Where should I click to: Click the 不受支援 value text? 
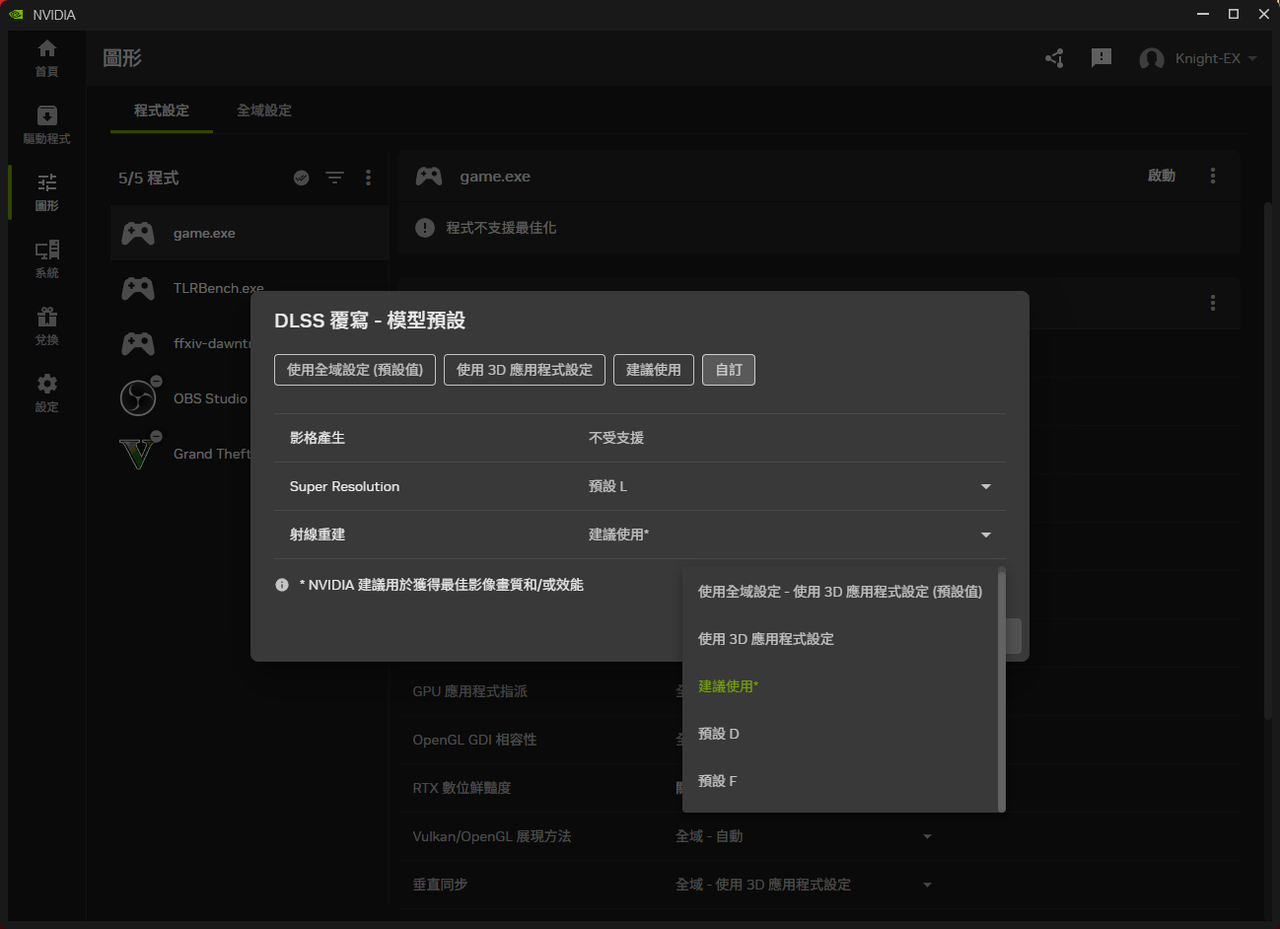point(616,438)
